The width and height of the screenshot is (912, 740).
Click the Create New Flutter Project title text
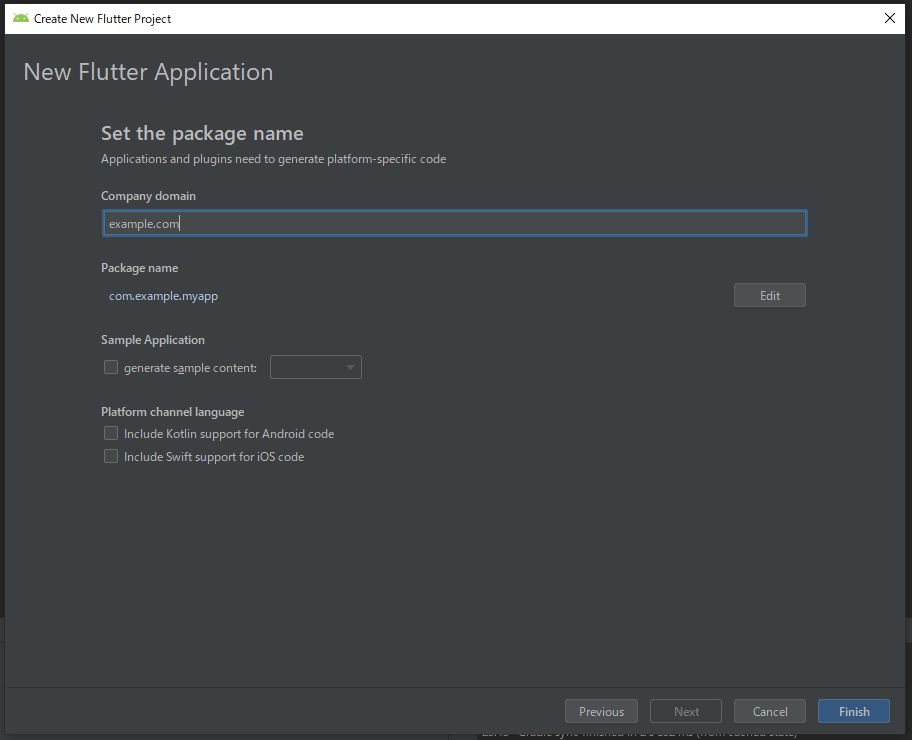[102, 18]
